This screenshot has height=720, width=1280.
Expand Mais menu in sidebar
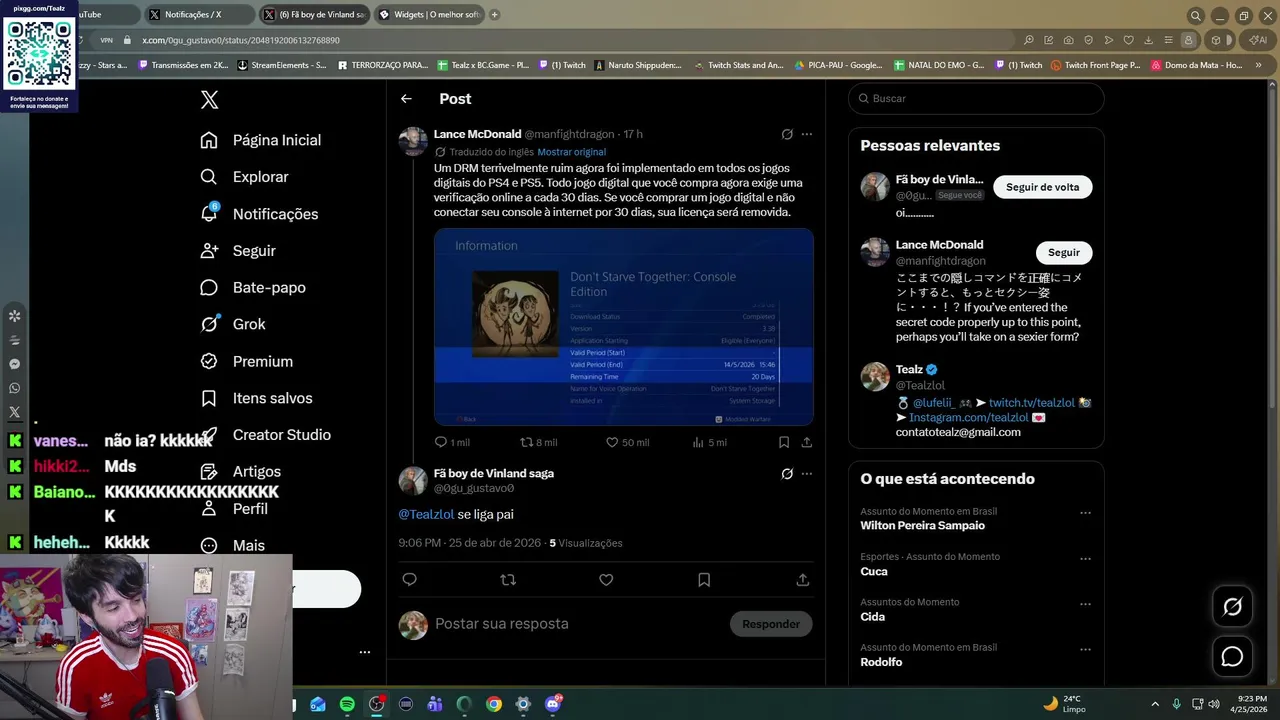(x=232, y=546)
